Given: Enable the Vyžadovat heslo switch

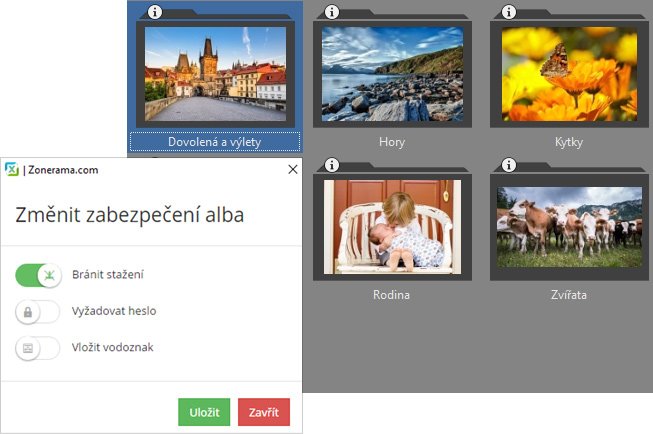Looking at the screenshot, I should point(38,312).
